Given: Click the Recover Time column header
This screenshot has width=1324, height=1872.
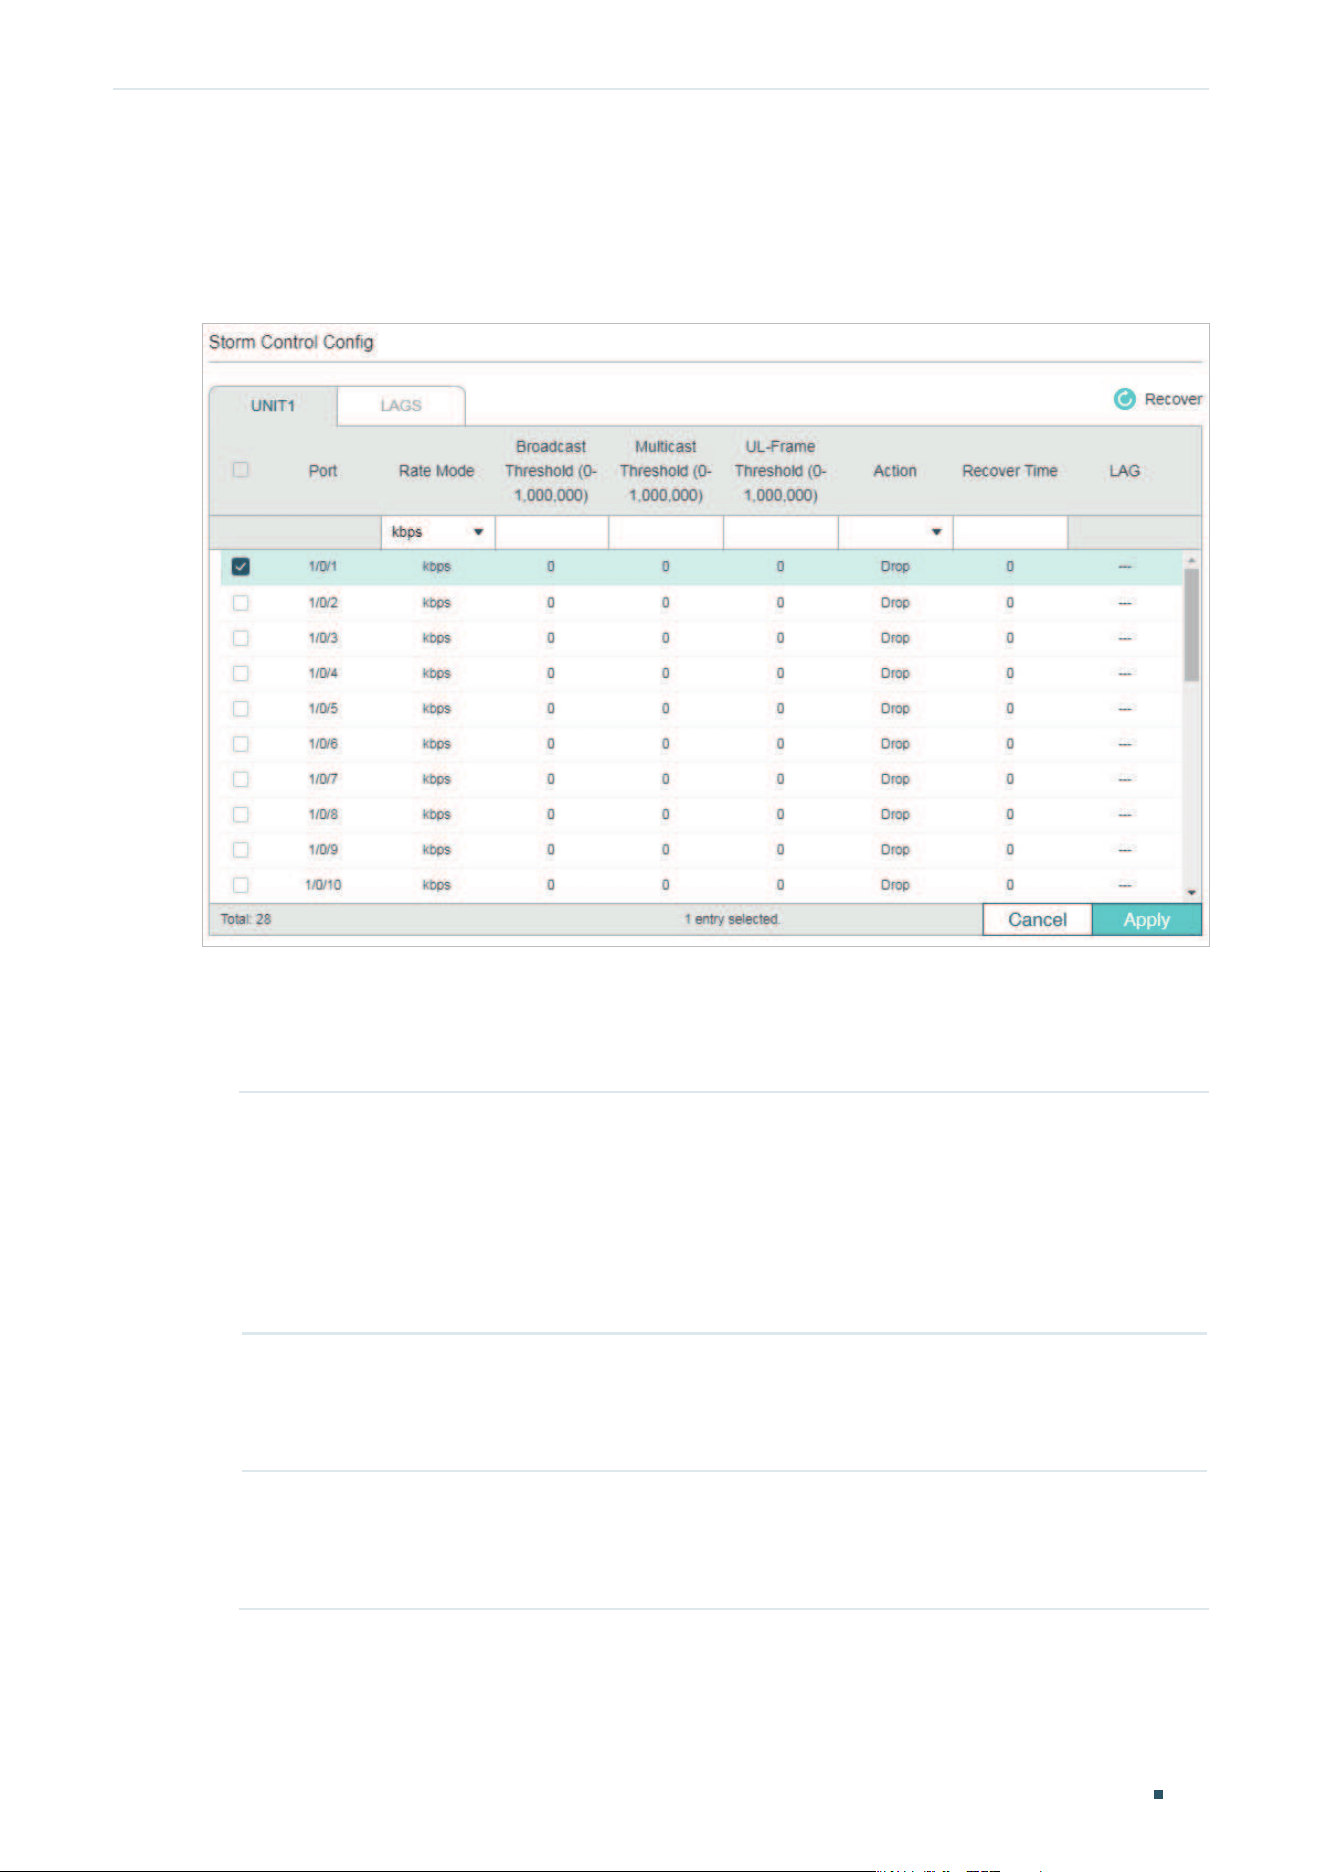Looking at the screenshot, I should tap(1010, 471).
